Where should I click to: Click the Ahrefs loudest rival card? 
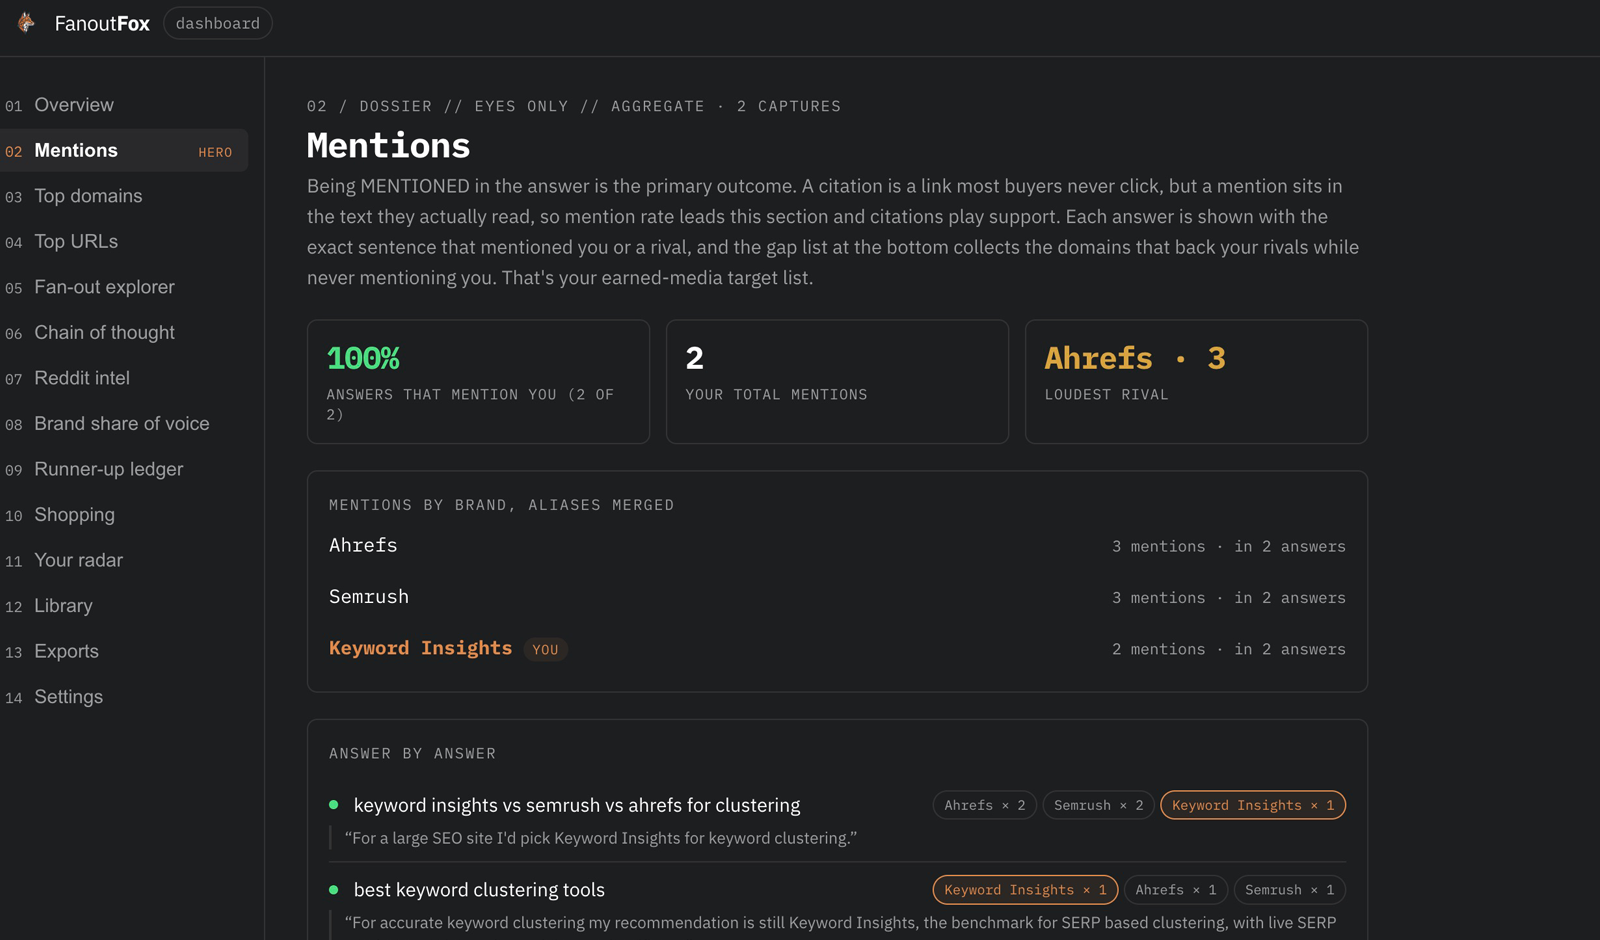pos(1196,382)
